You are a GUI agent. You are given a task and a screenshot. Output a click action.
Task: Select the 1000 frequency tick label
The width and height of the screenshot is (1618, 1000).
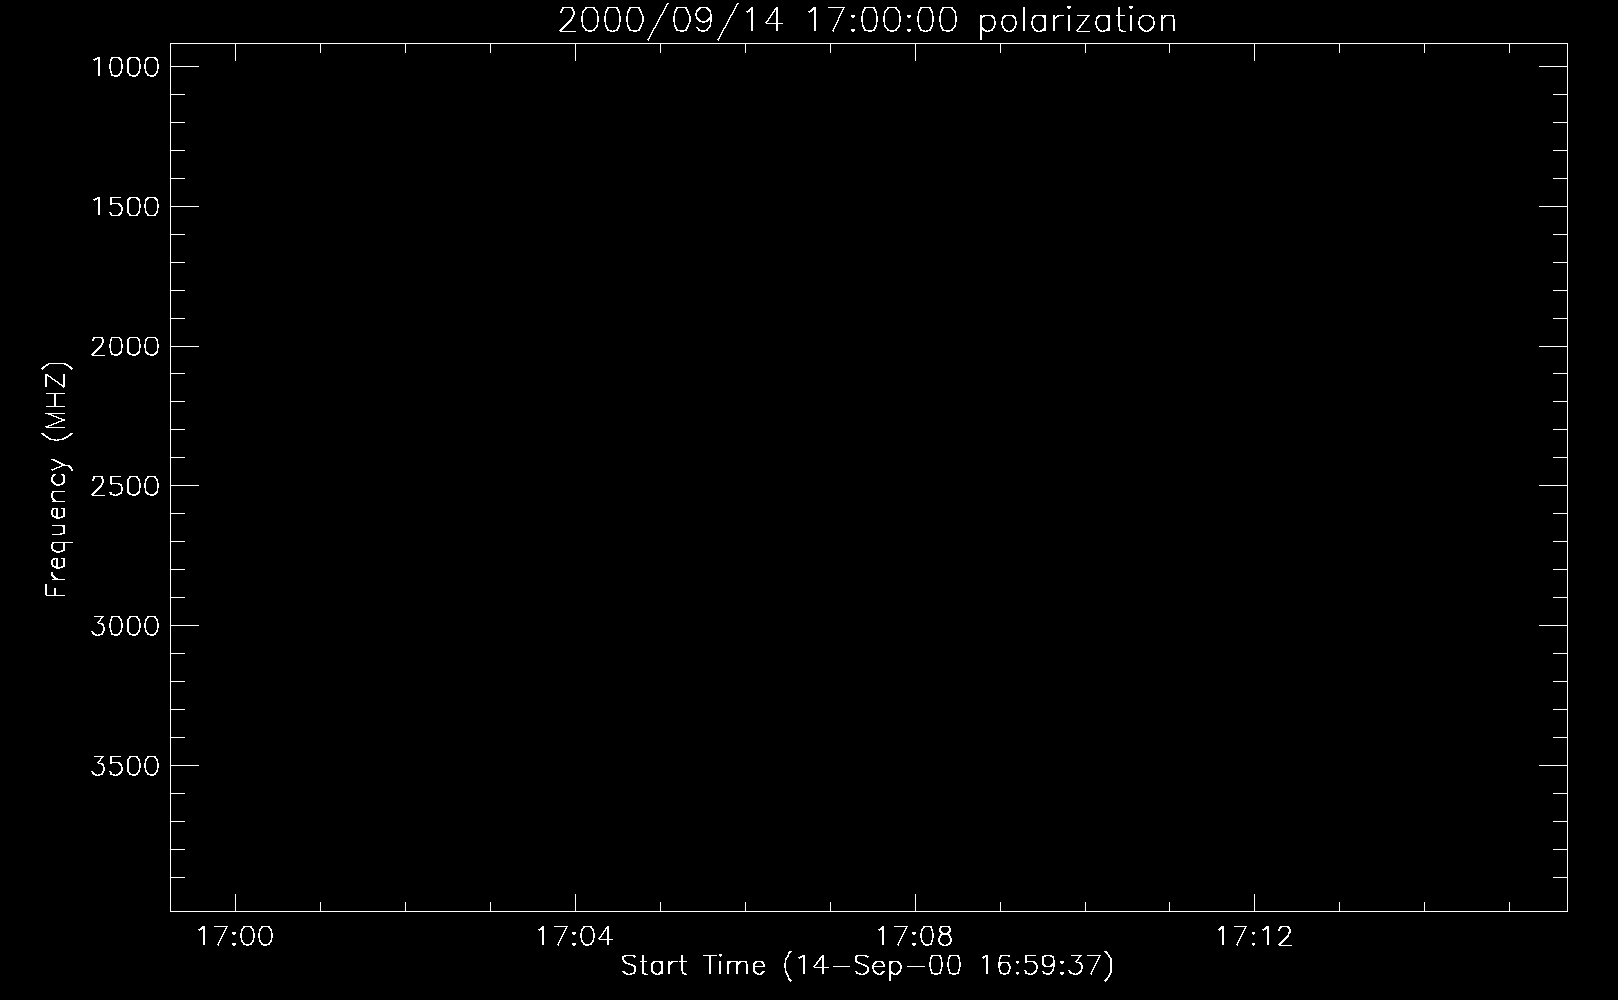click(125, 67)
